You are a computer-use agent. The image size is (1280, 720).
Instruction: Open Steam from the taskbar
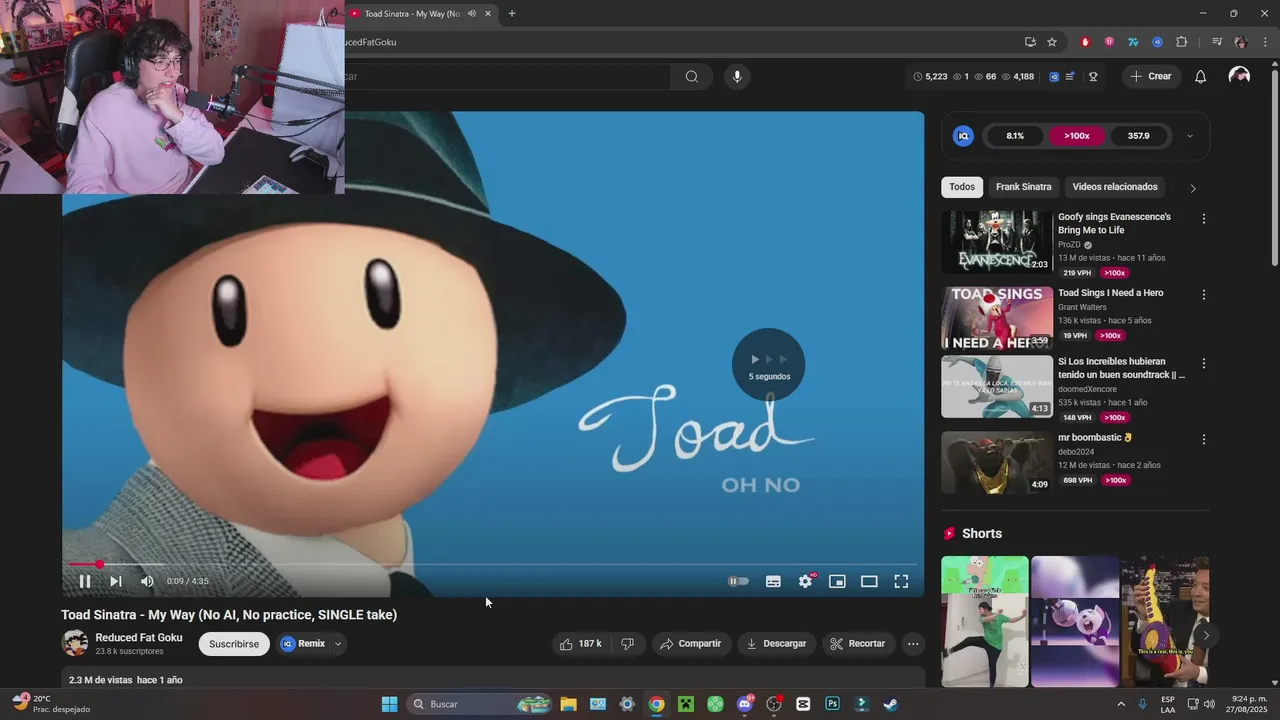pyautogui.click(x=890, y=704)
